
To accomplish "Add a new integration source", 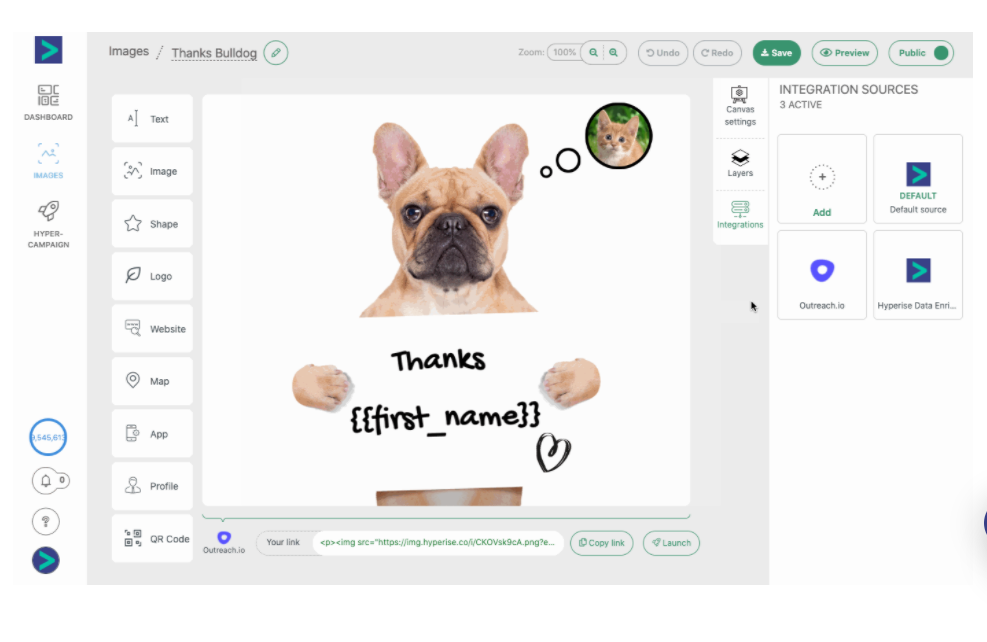I will pos(821,178).
